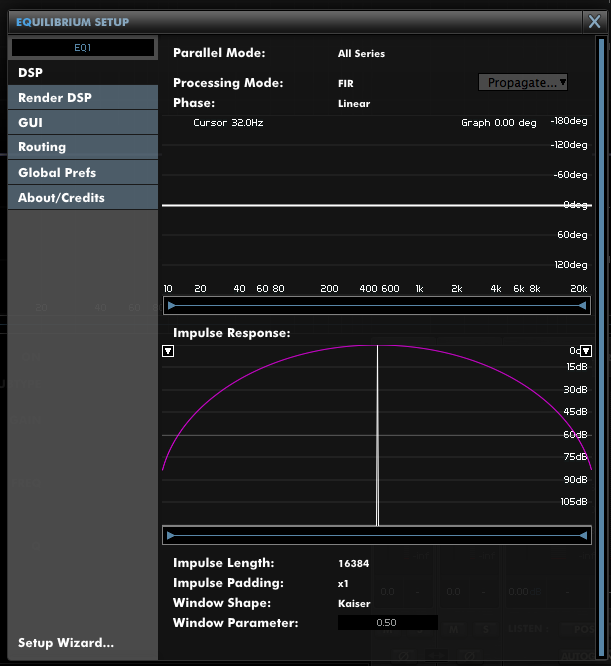Open the left impulse graph dropdown arrow
The width and height of the screenshot is (611, 666).
click(168, 351)
